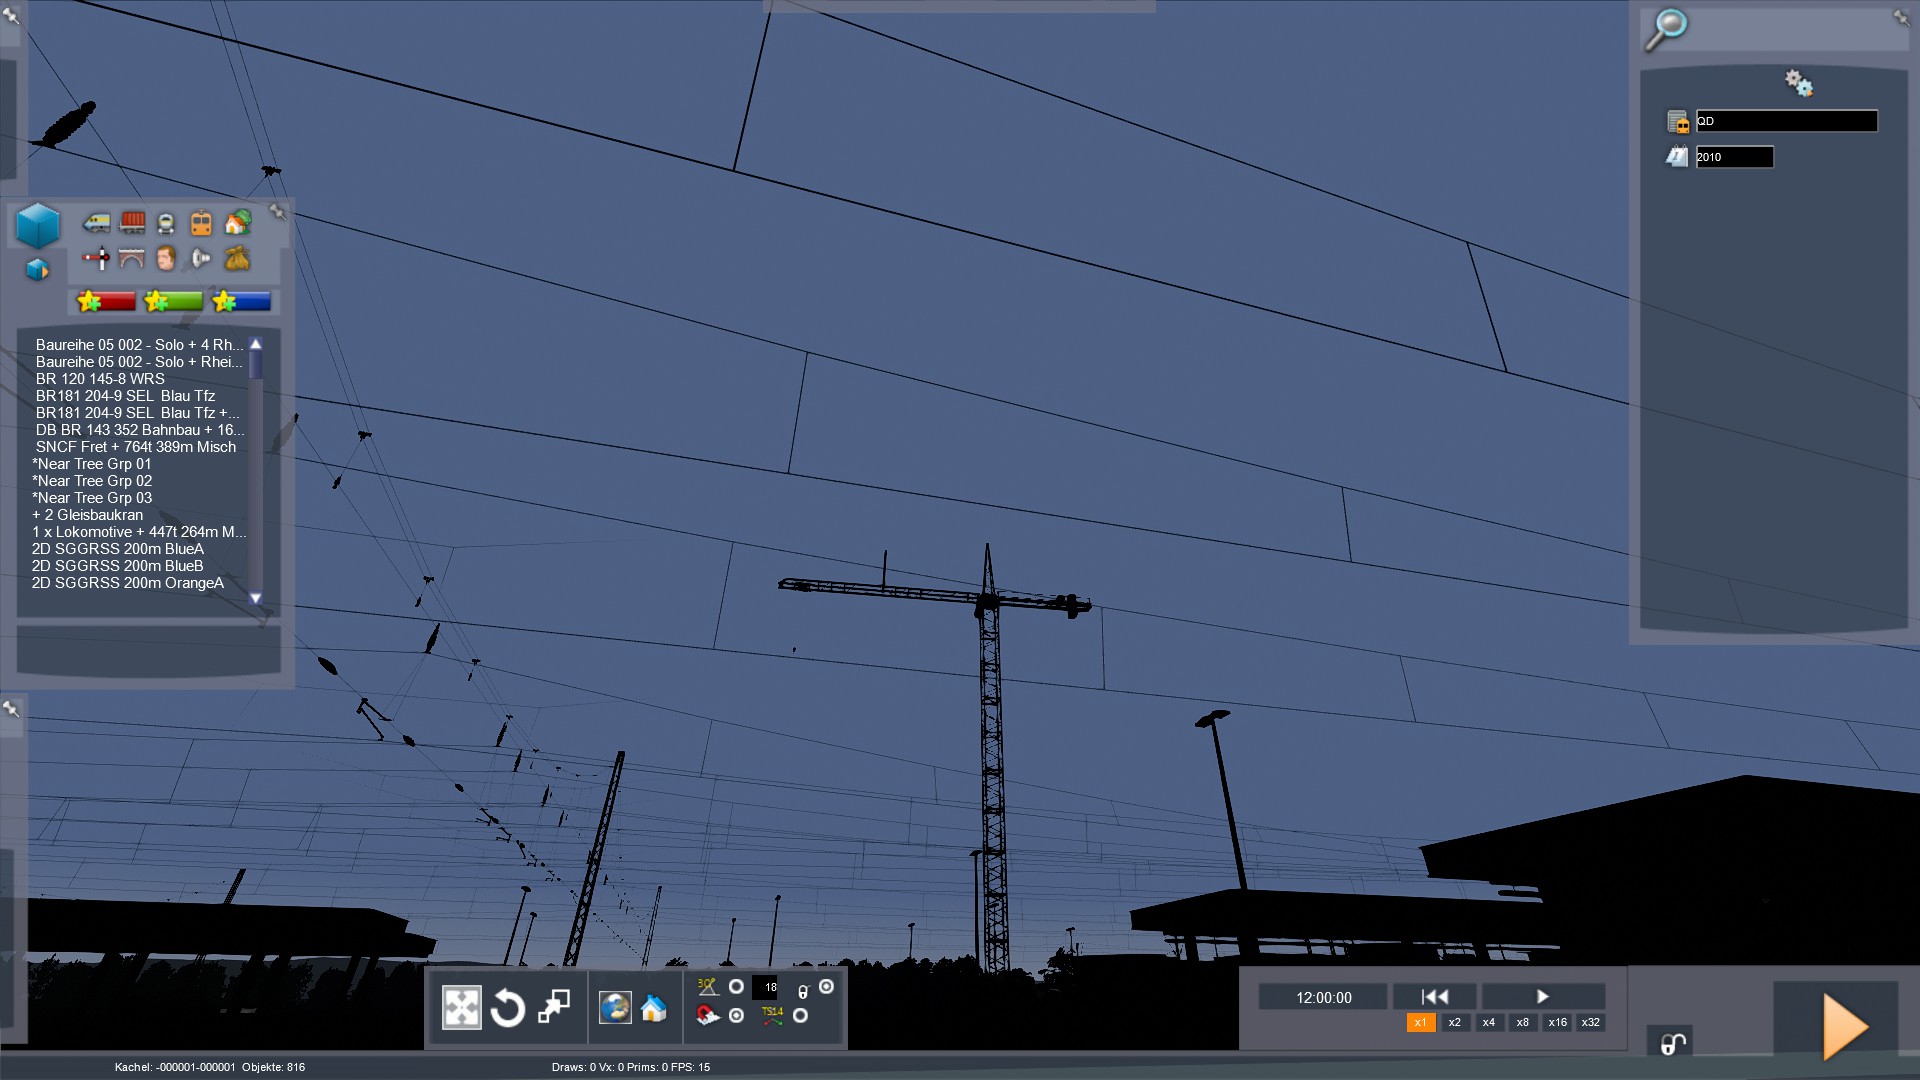Set simulation speed to x8
Screen dimensions: 1920x1080
1522,1022
